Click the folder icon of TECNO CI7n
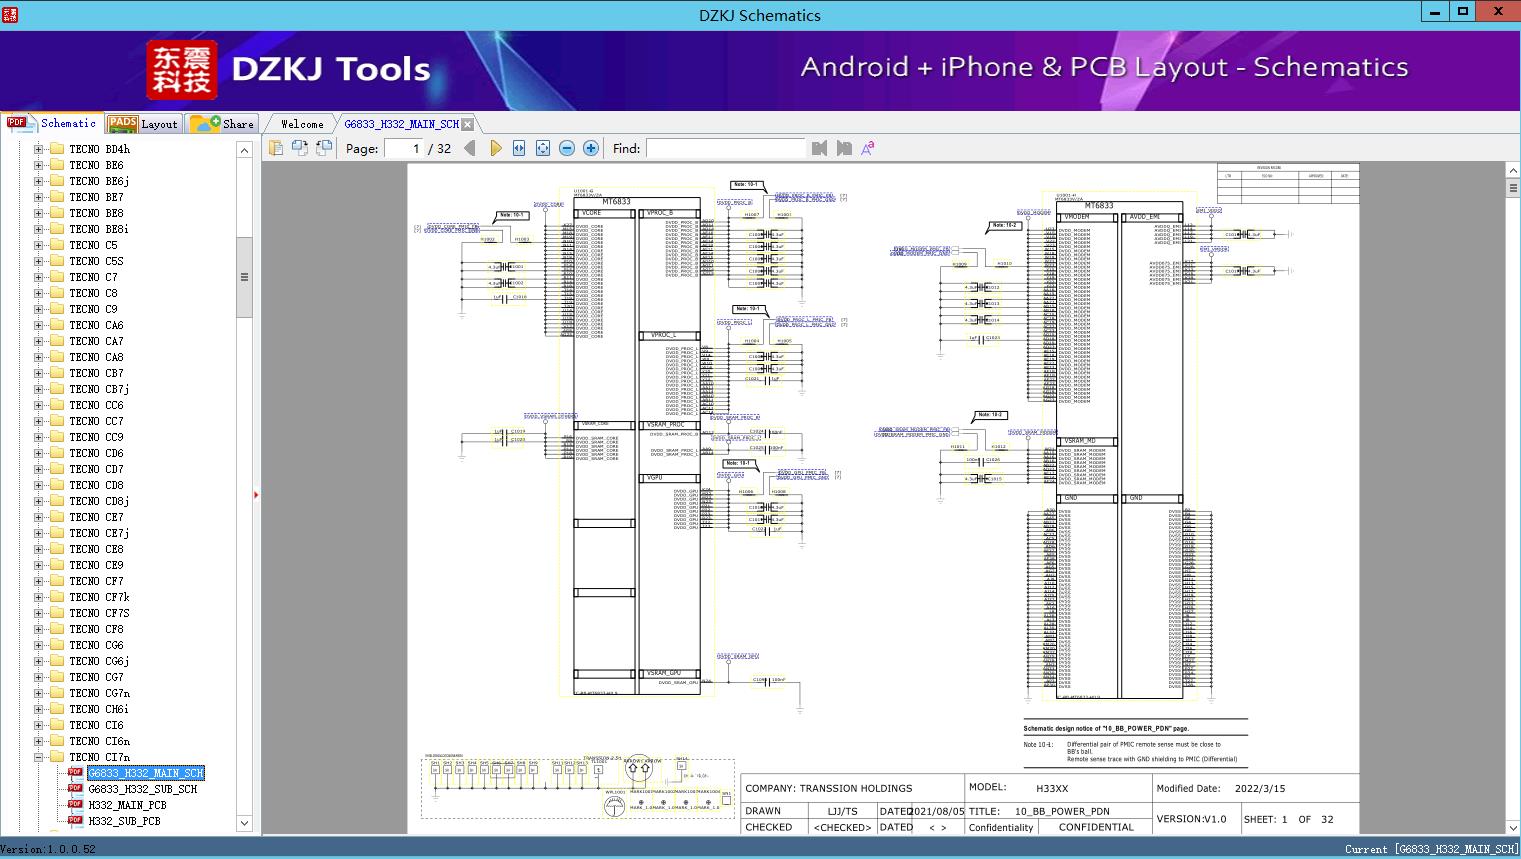1521x859 pixels. coord(57,757)
